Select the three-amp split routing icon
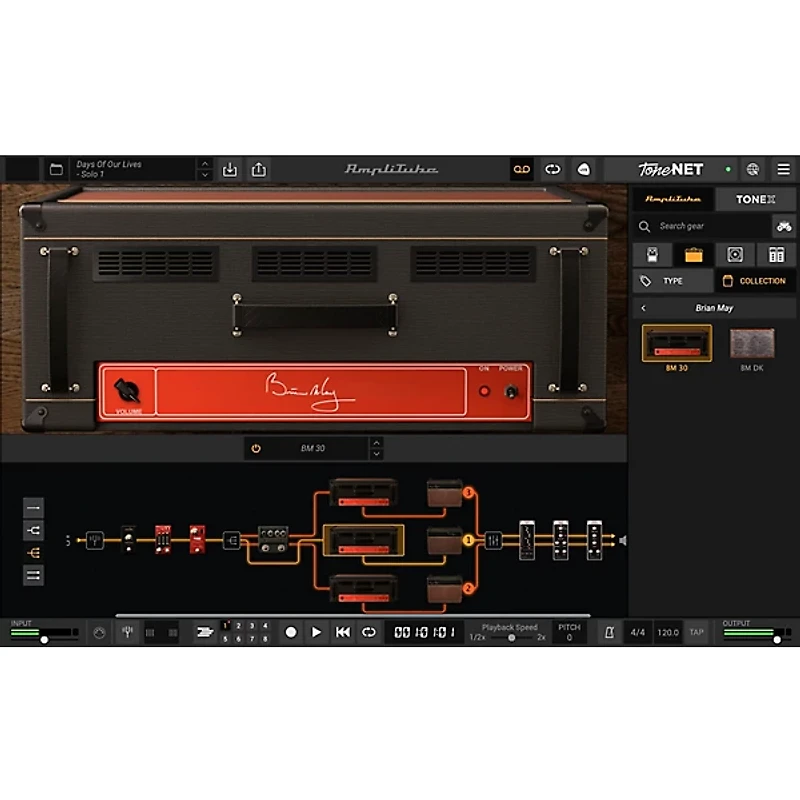 (33, 553)
